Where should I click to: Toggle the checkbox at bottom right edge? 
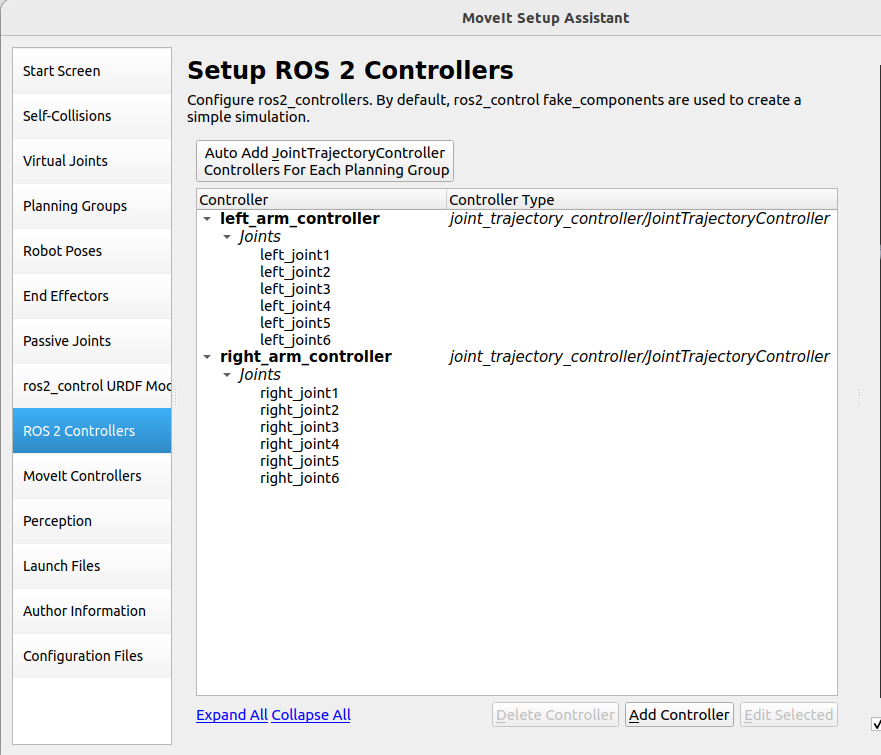point(877,724)
